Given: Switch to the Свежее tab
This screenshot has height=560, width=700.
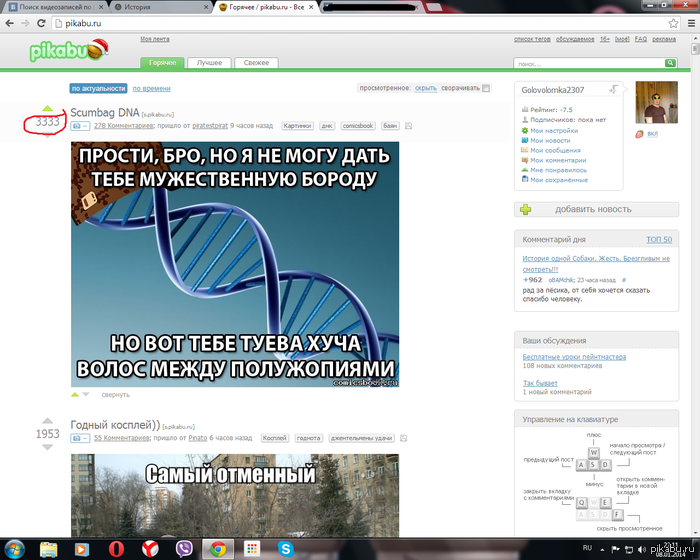Looking at the screenshot, I should click(256, 63).
